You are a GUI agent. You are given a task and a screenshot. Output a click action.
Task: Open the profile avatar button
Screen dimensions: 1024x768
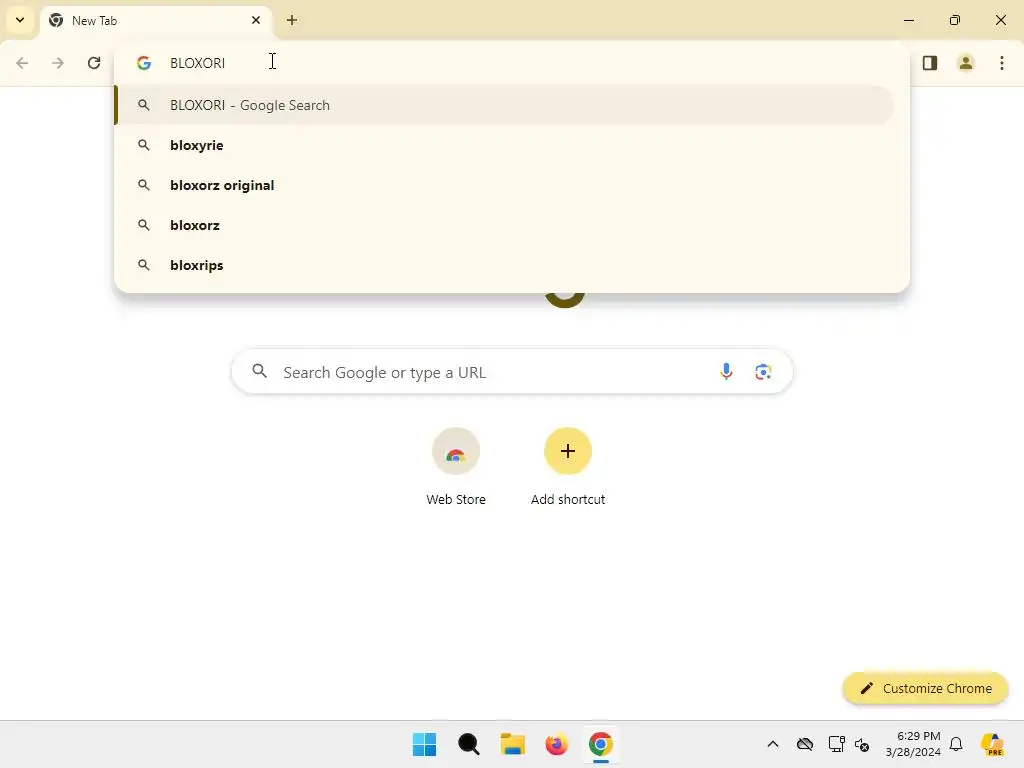(966, 63)
